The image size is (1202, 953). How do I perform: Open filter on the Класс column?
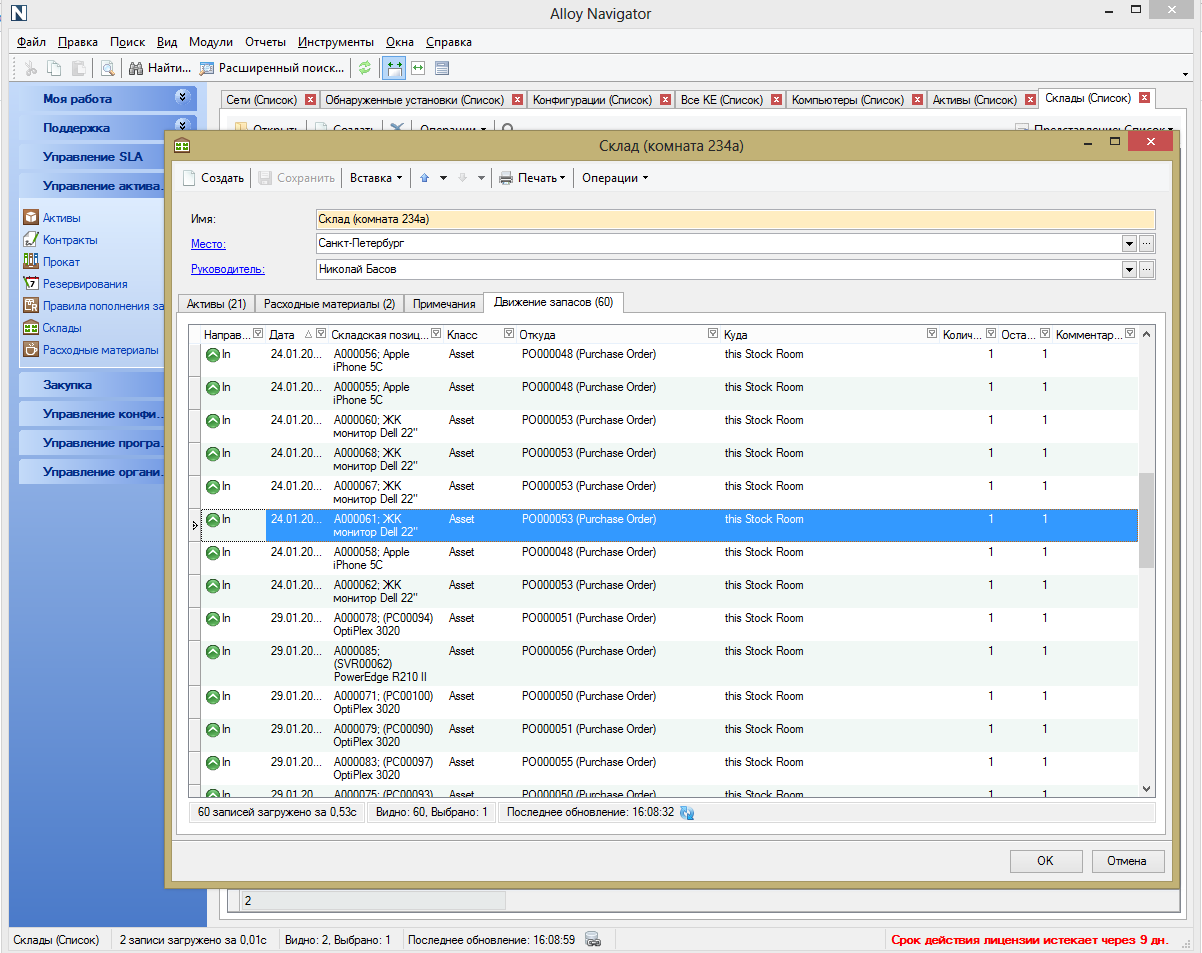pyautogui.click(x=509, y=334)
